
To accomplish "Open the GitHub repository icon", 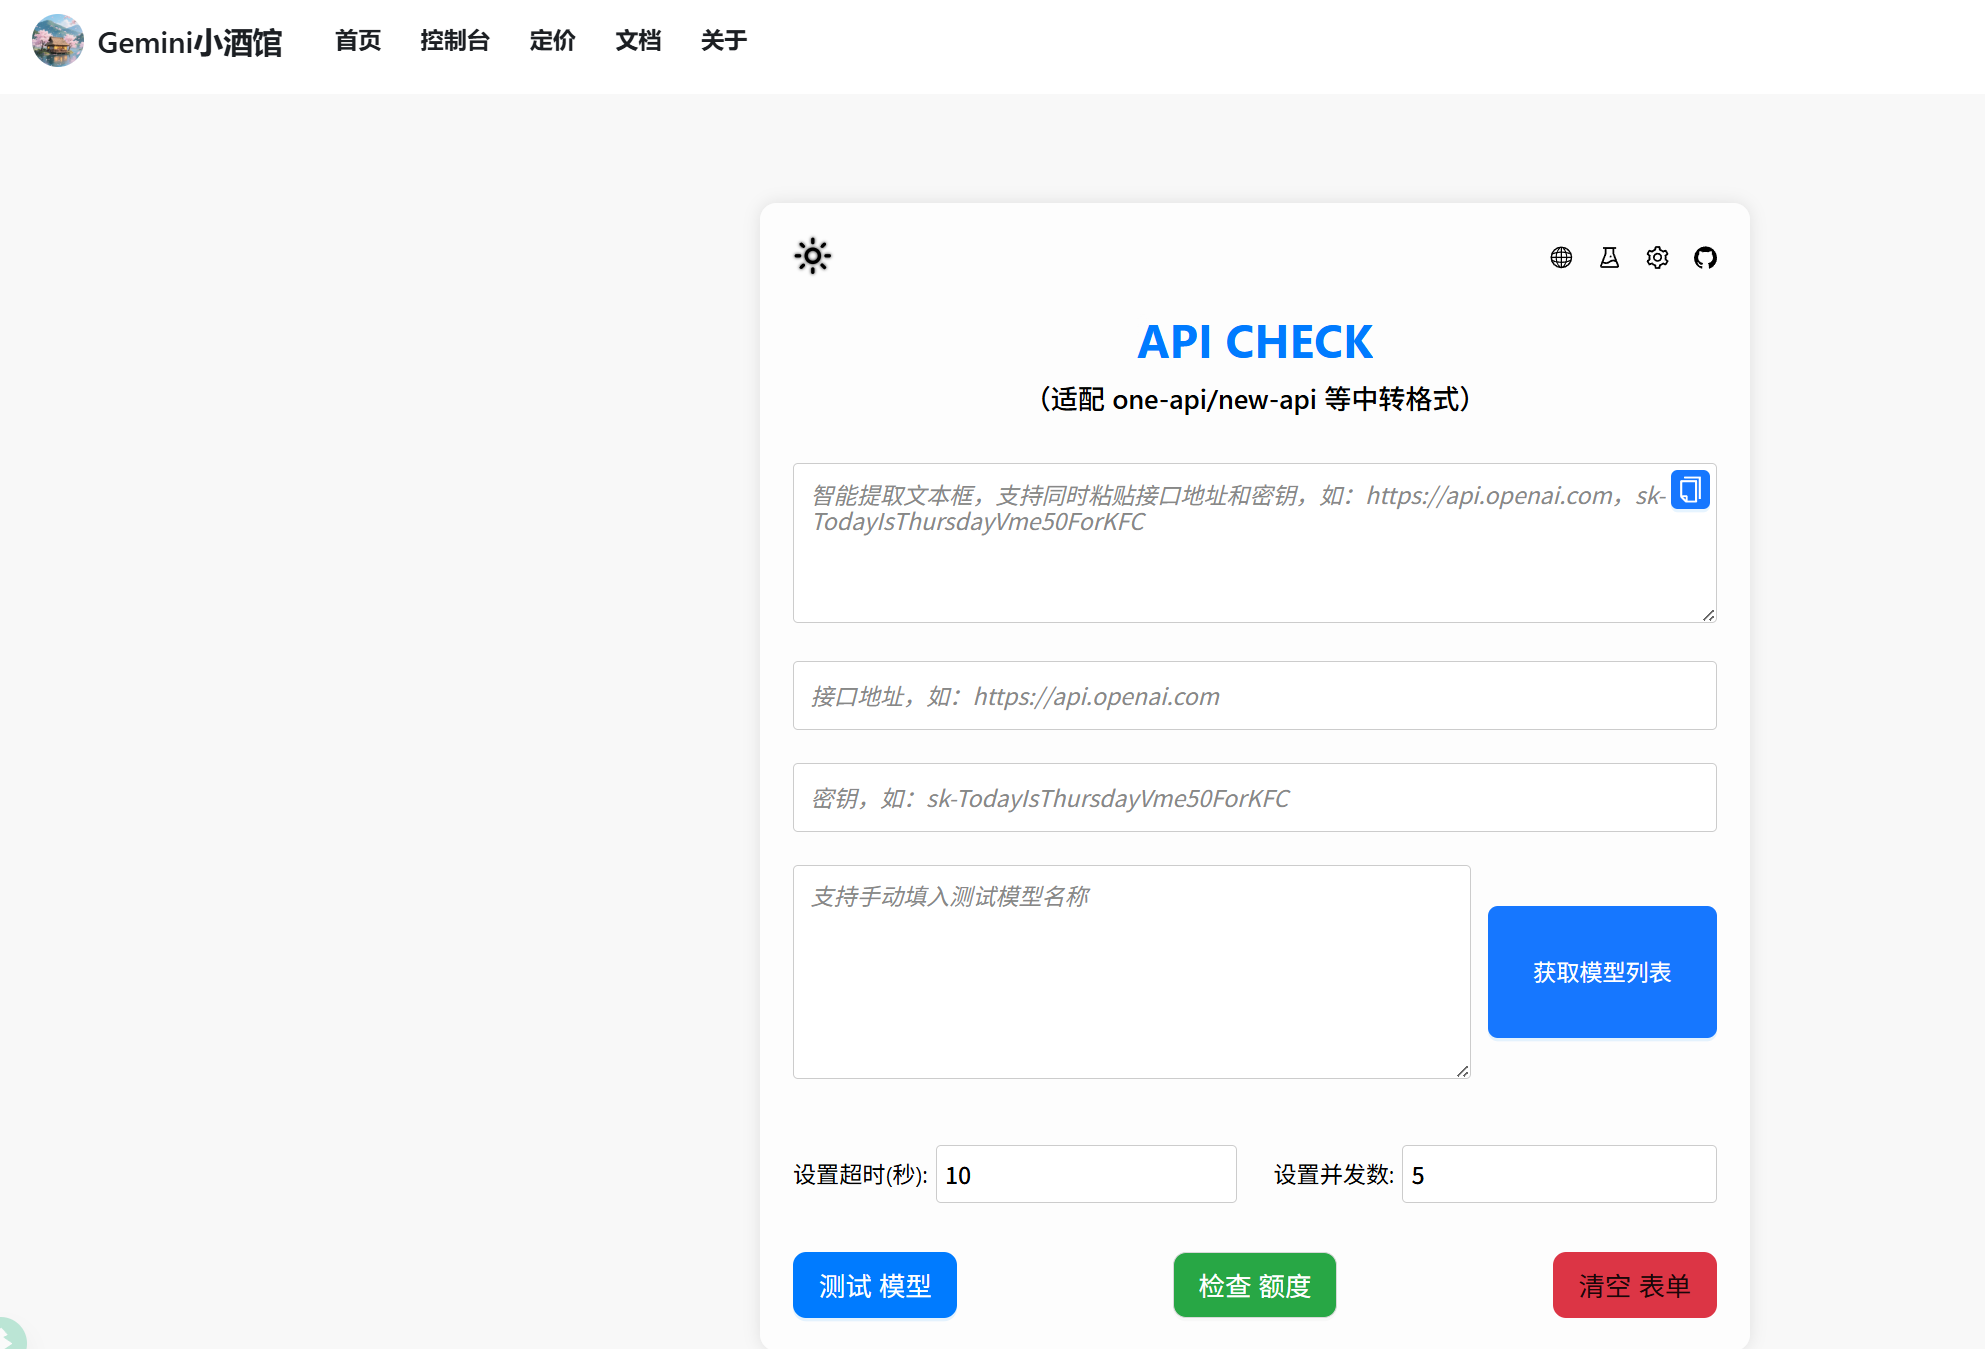I will [x=1705, y=258].
